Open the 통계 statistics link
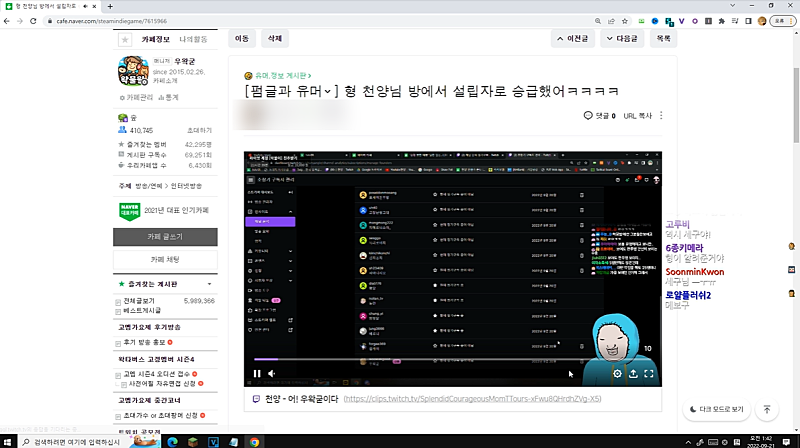Viewport: 800px width, 448px height. click(x=169, y=97)
